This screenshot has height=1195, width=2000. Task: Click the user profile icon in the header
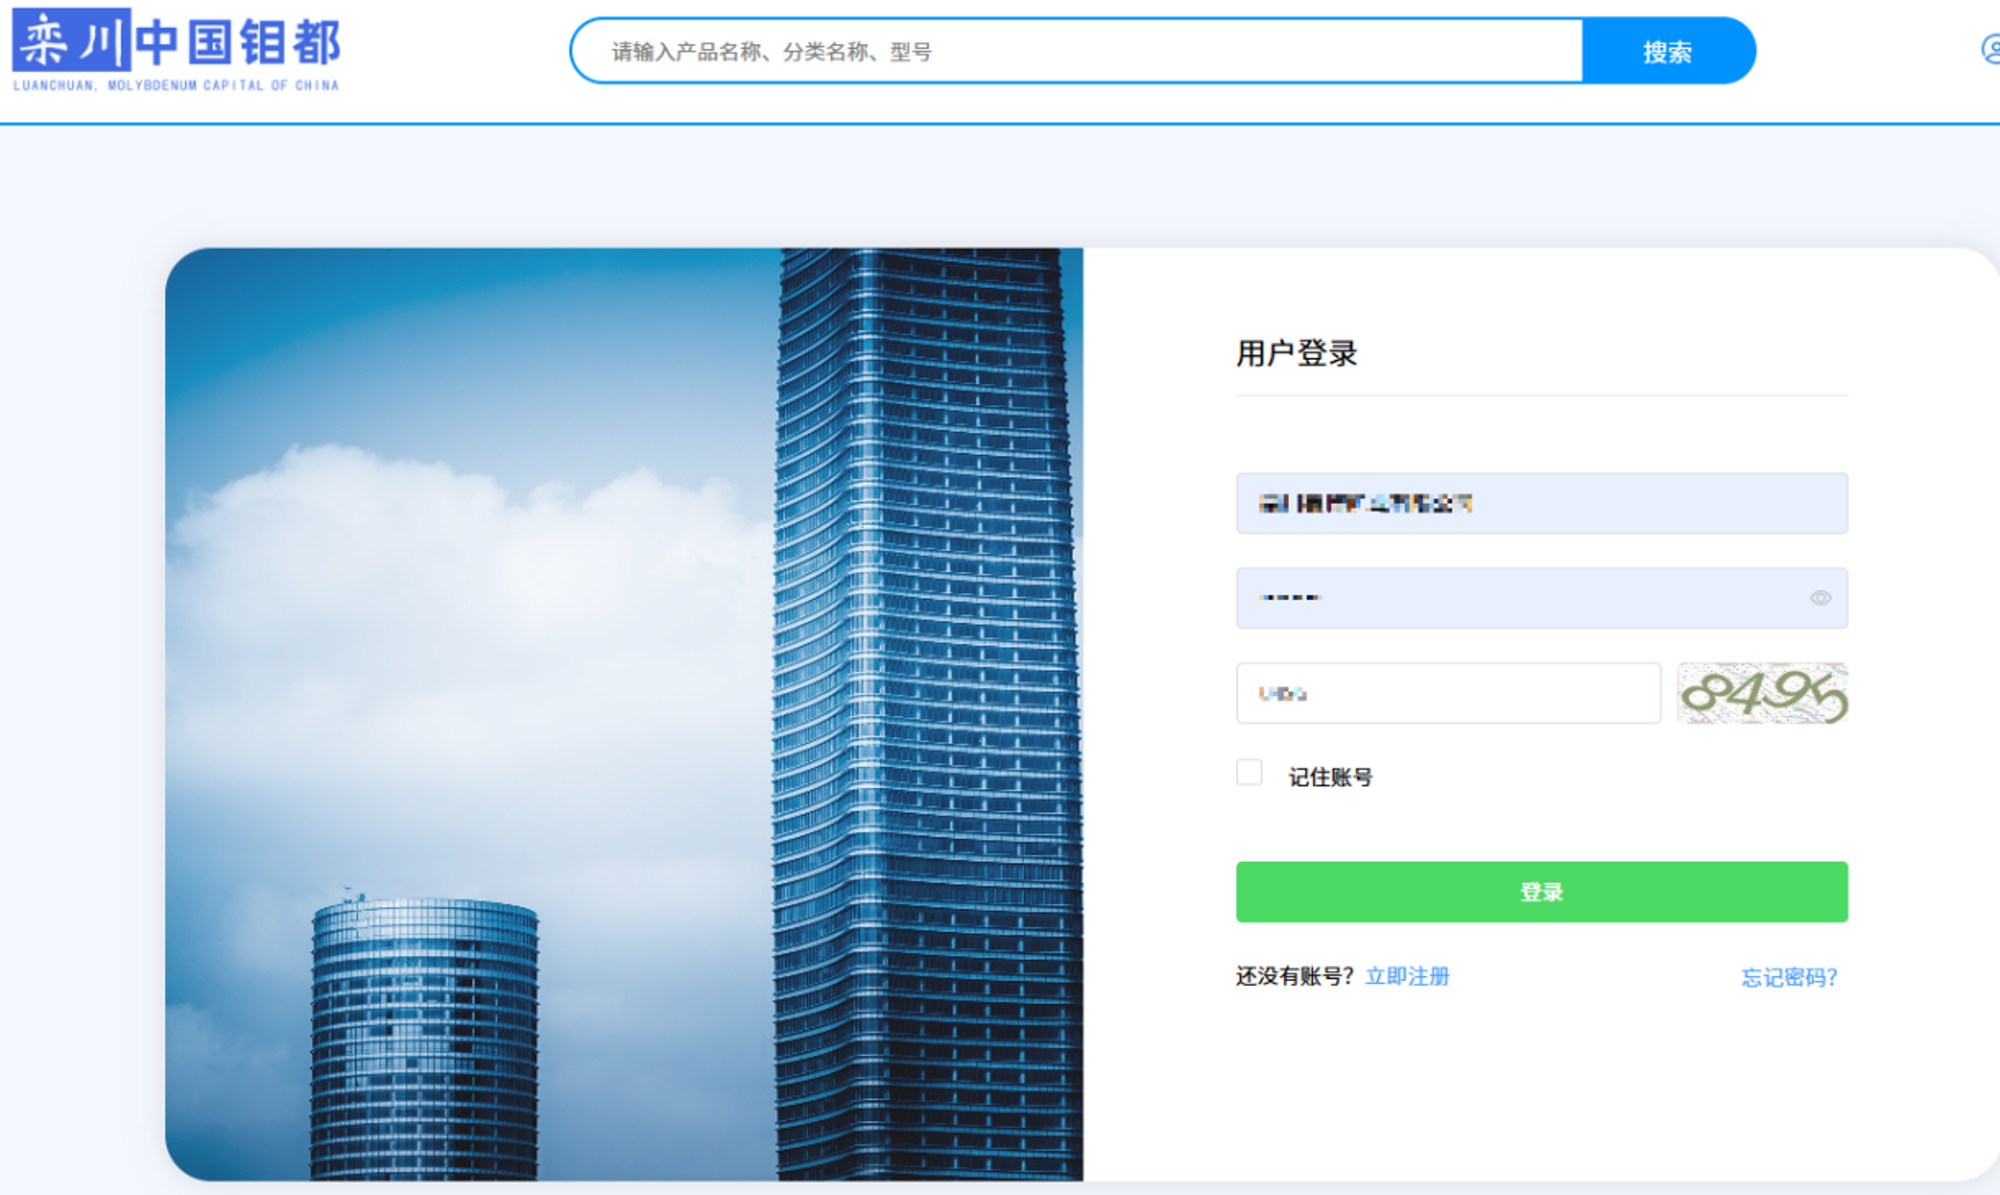click(x=1990, y=49)
